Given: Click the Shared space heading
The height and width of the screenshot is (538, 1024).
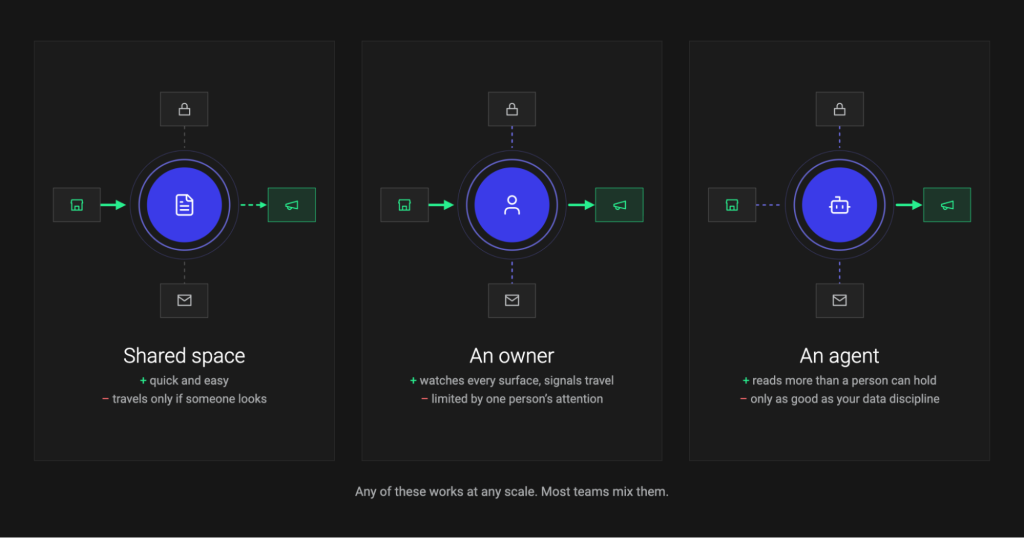Looking at the screenshot, I should tap(184, 356).
